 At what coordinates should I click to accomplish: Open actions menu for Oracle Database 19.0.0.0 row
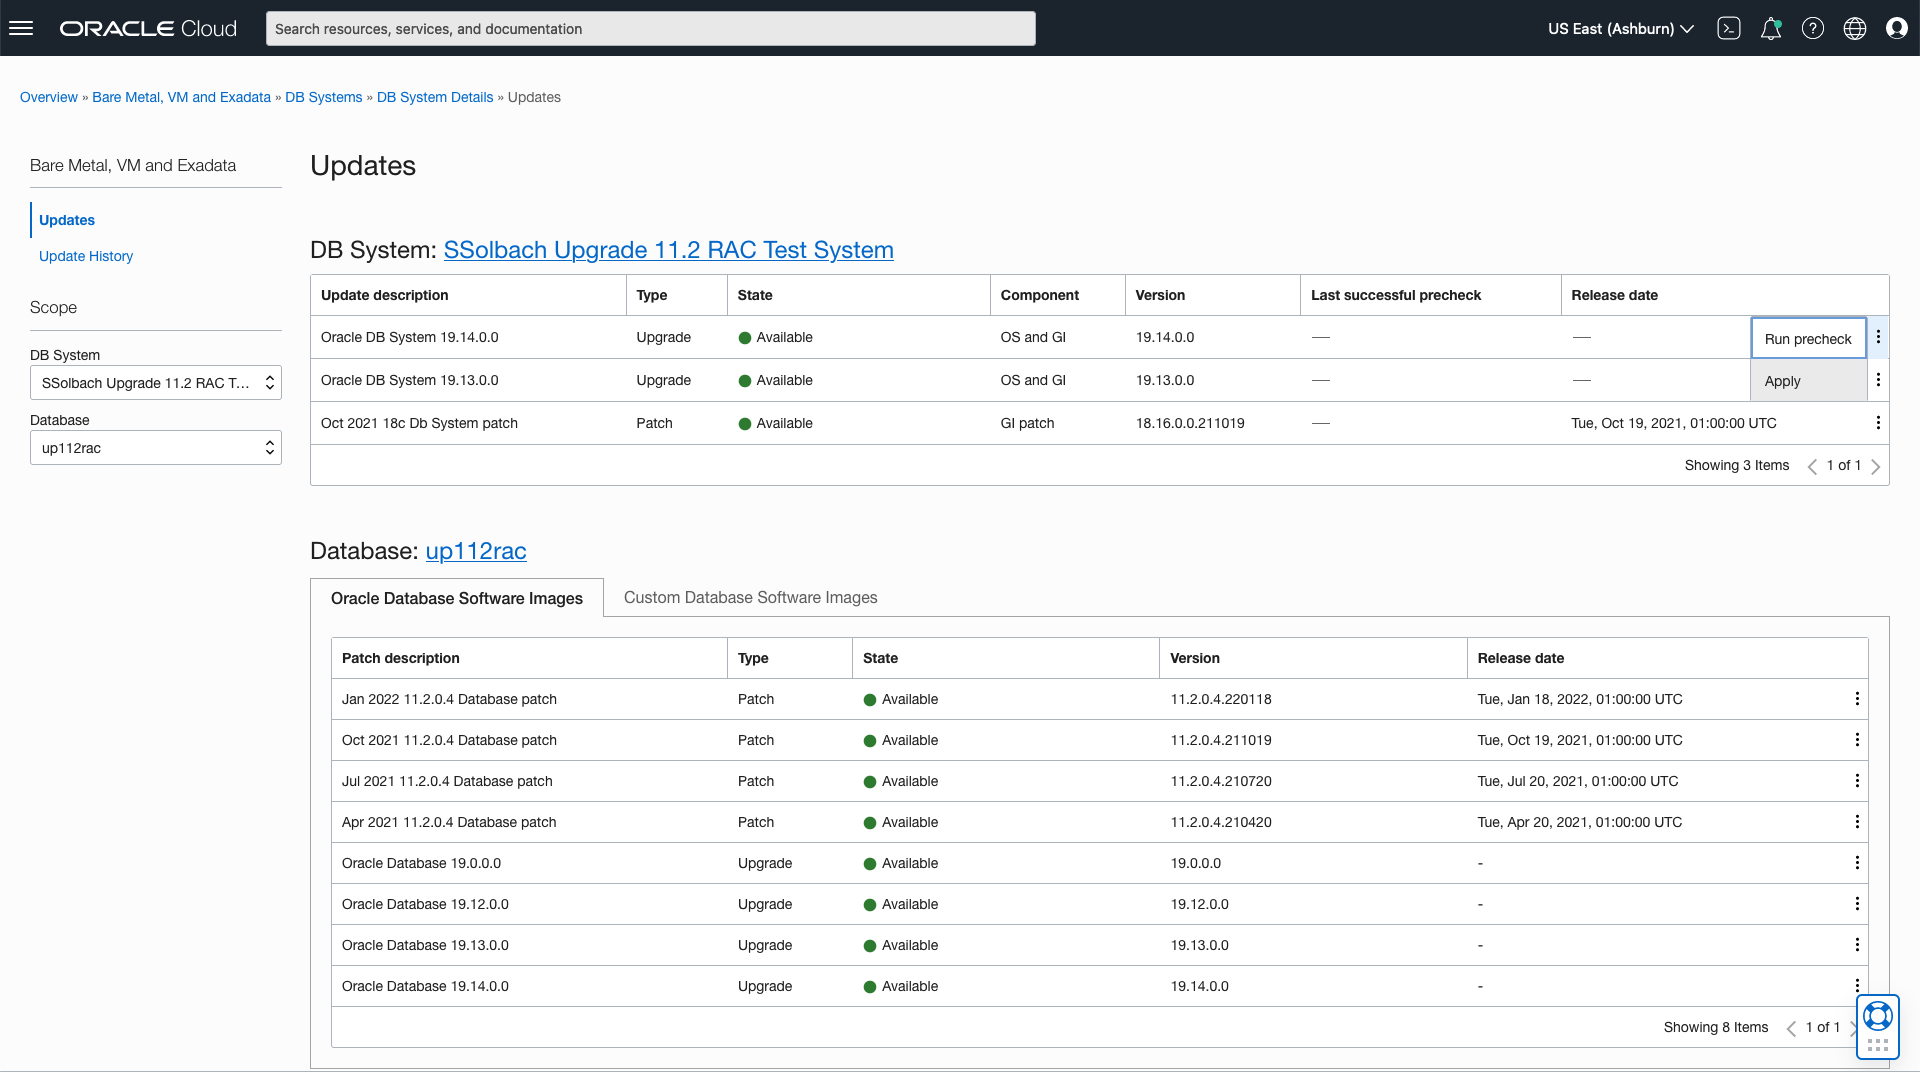pos(1857,863)
